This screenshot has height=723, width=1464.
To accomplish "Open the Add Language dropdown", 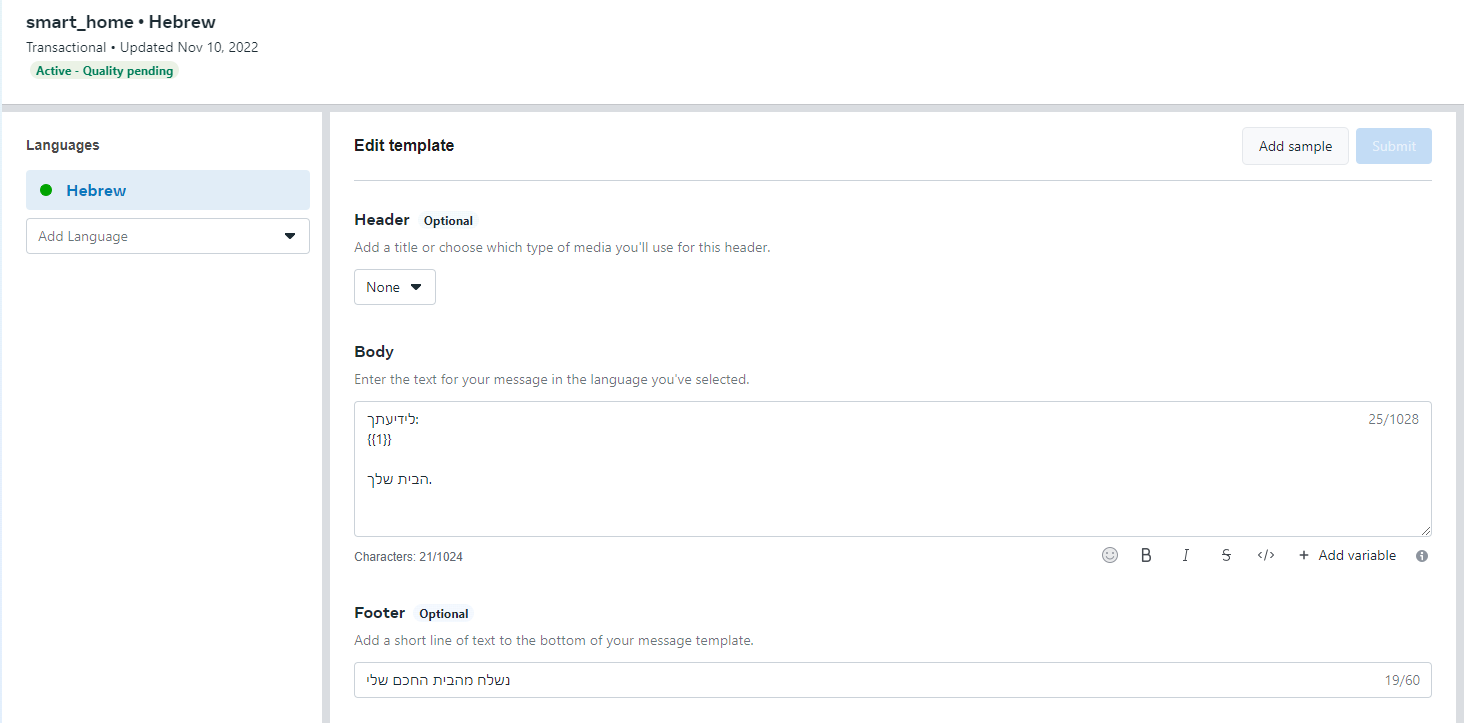I will click(167, 236).
